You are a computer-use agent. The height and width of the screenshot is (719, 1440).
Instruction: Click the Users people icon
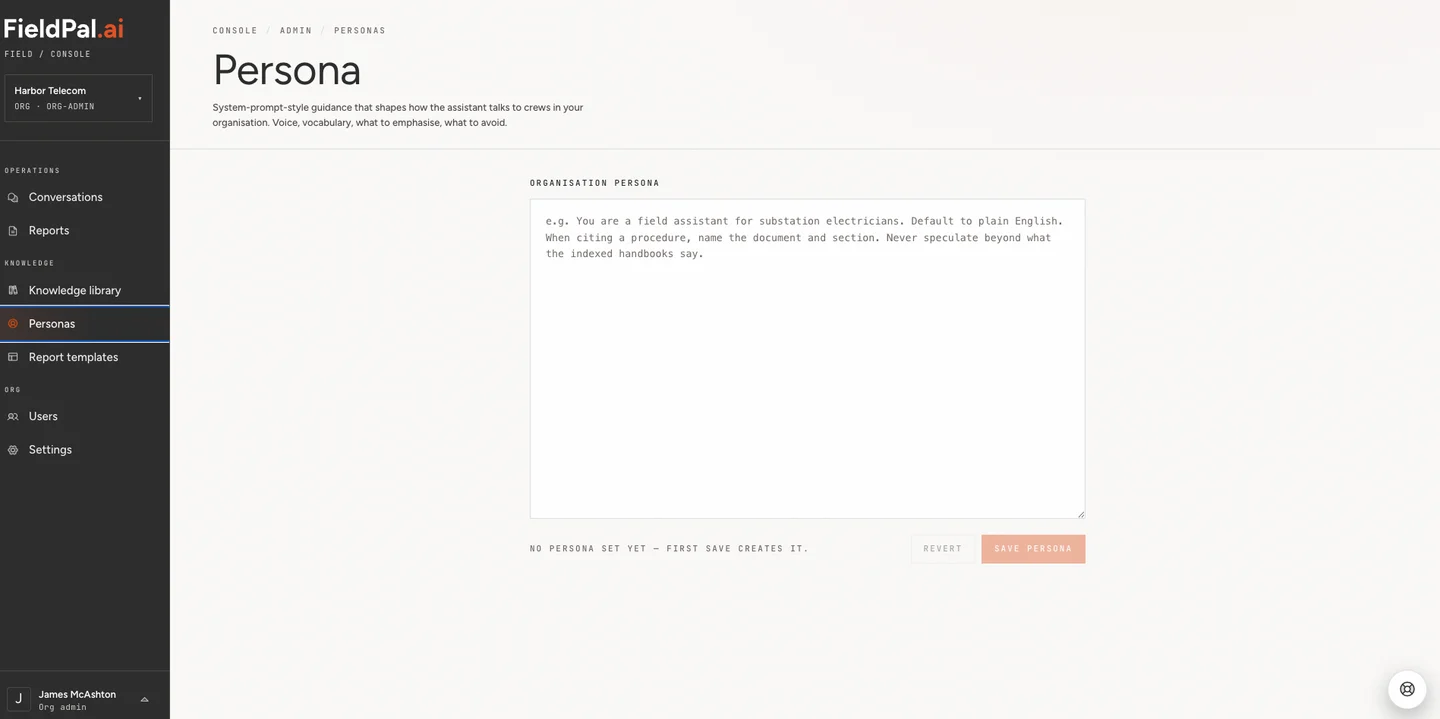pyautogui.click(x=13, y=417)
